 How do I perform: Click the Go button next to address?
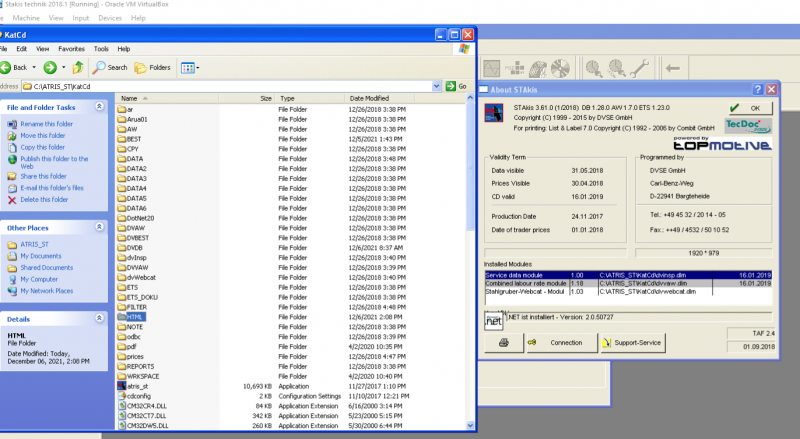coord(457,86)
